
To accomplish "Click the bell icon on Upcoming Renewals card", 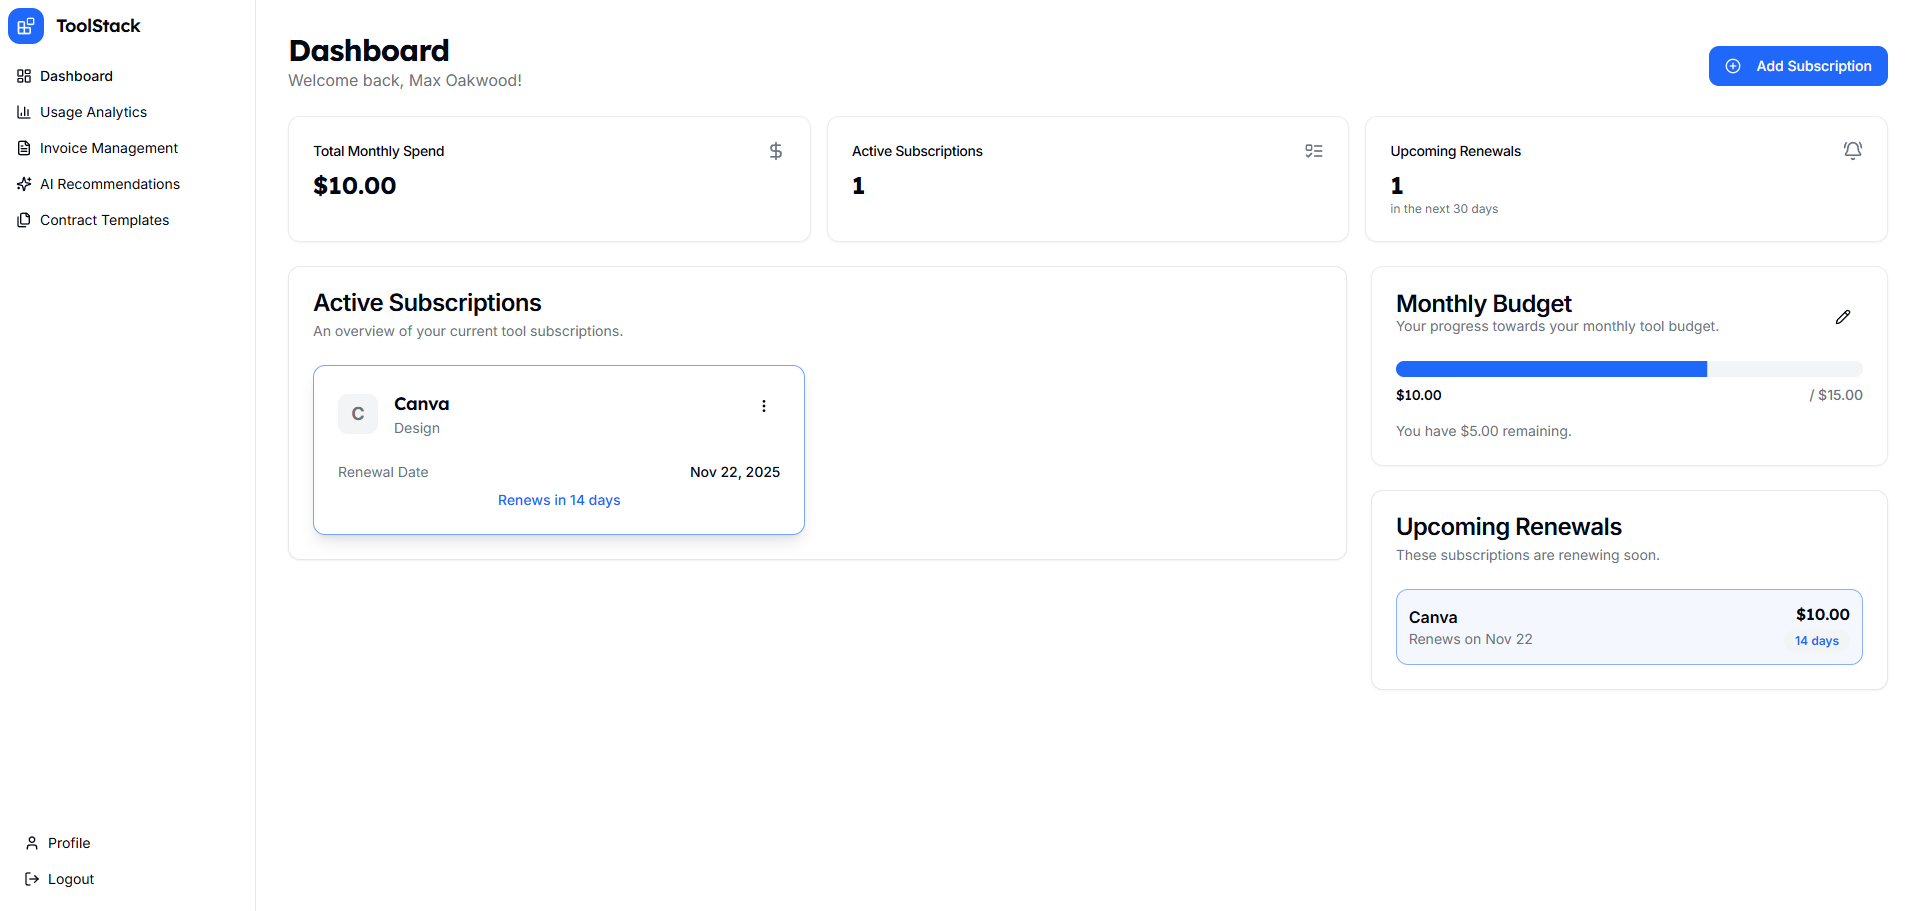I will tap(1852, 151).
